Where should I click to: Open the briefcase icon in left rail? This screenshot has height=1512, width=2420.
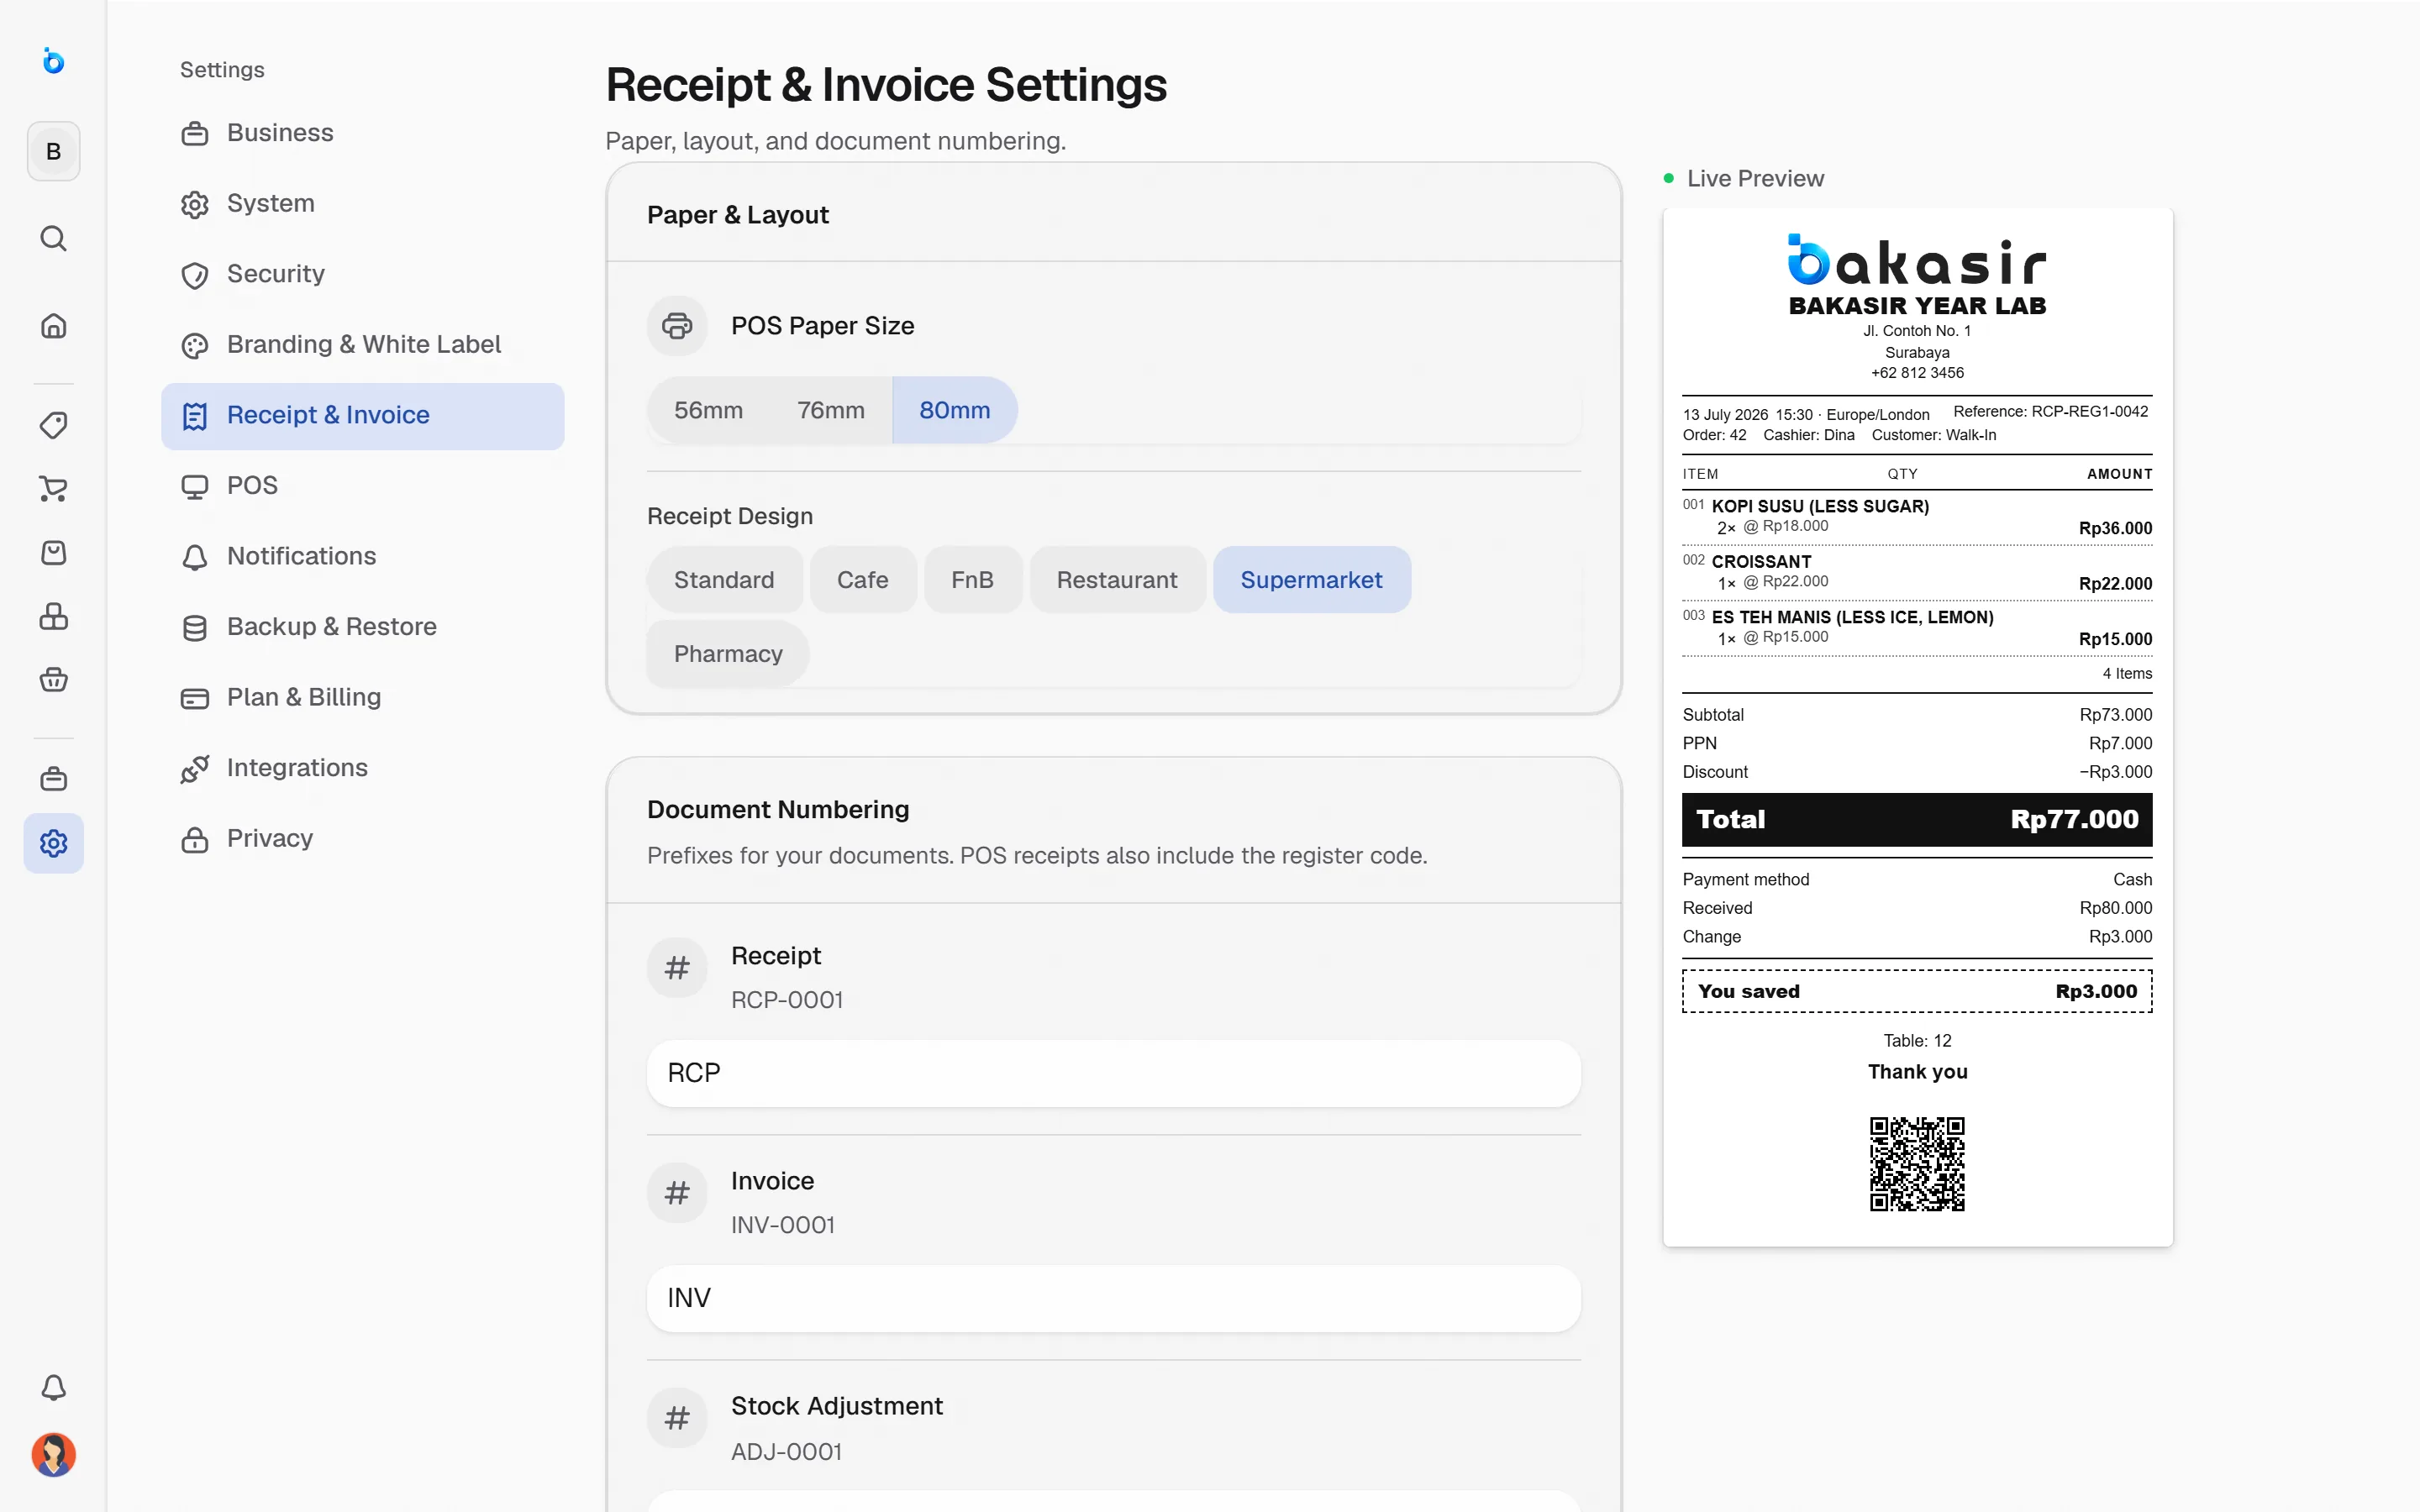pos(53,779)
